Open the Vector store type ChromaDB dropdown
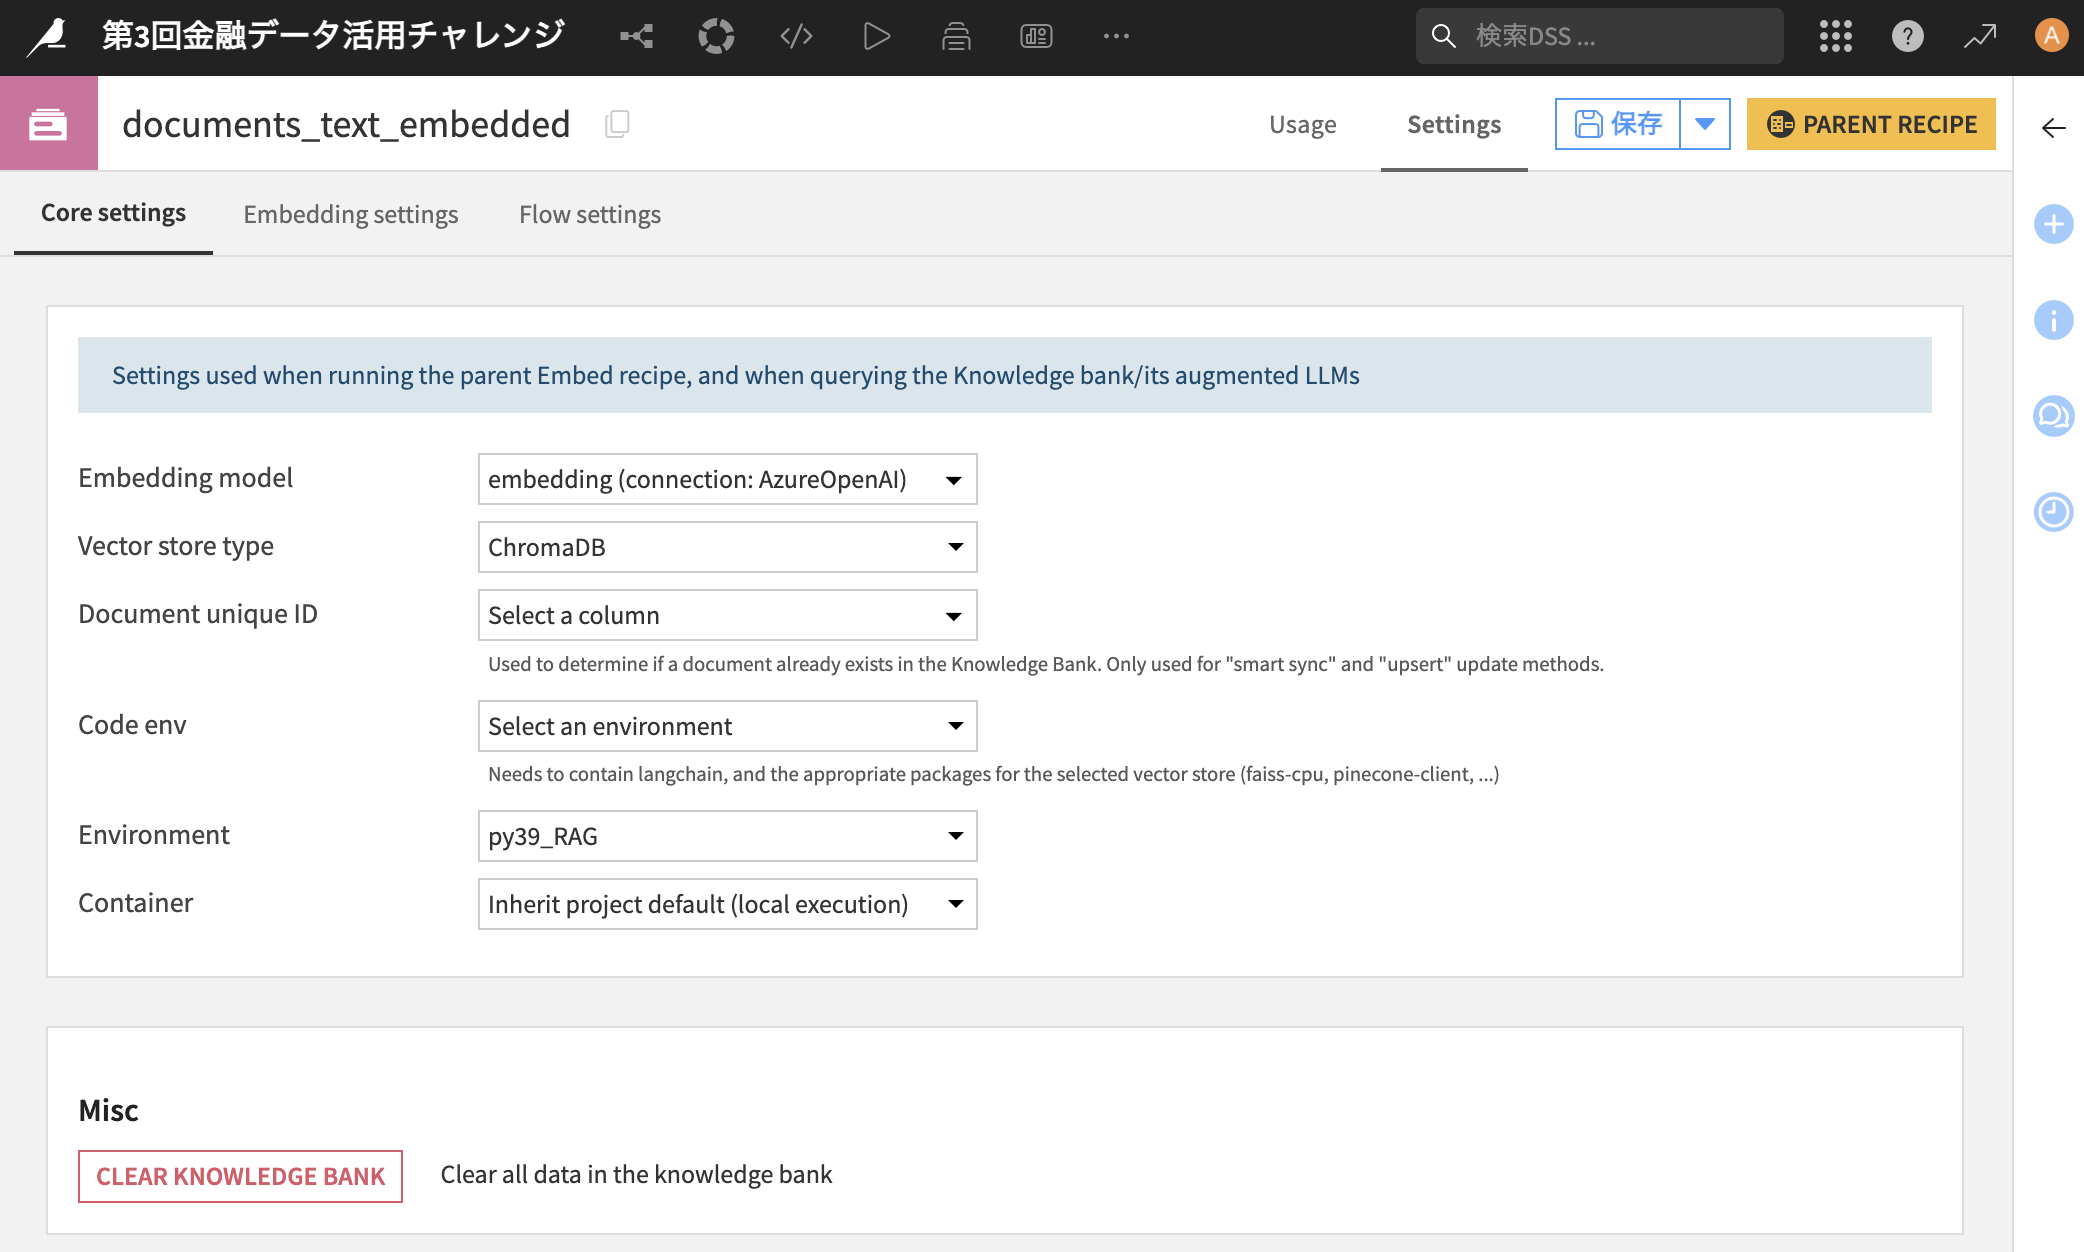 727,547
